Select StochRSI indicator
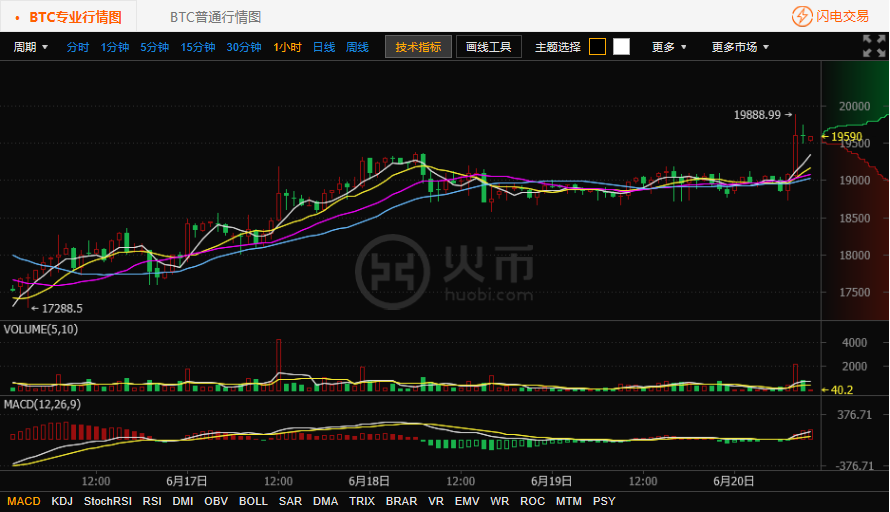Viewport: 890px width, 512px height. point(108,501)
